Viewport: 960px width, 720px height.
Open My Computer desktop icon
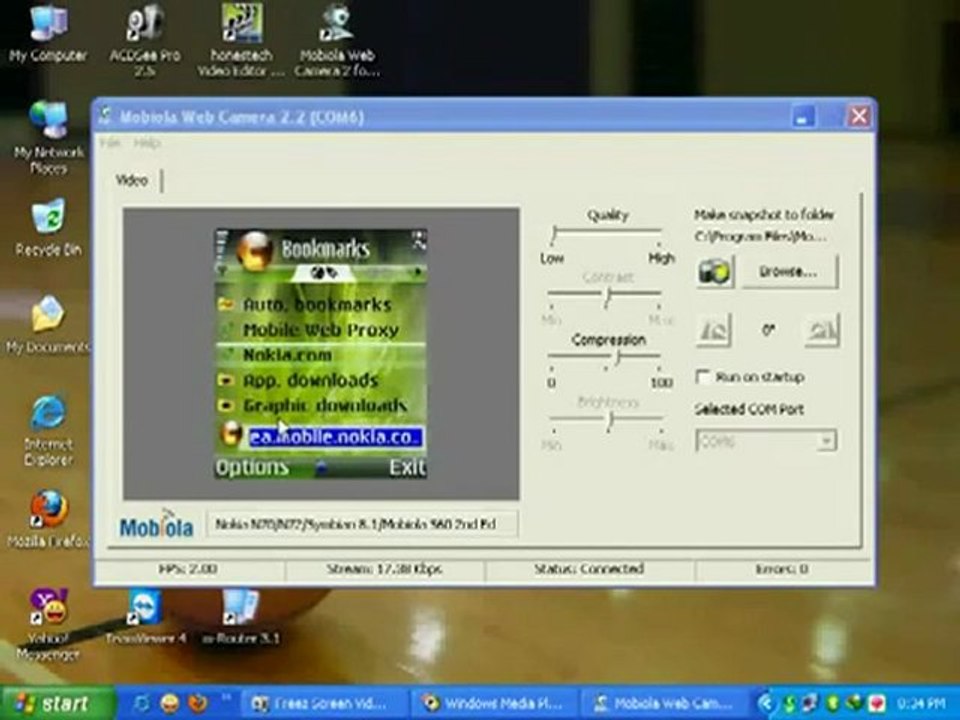[48, 34]
